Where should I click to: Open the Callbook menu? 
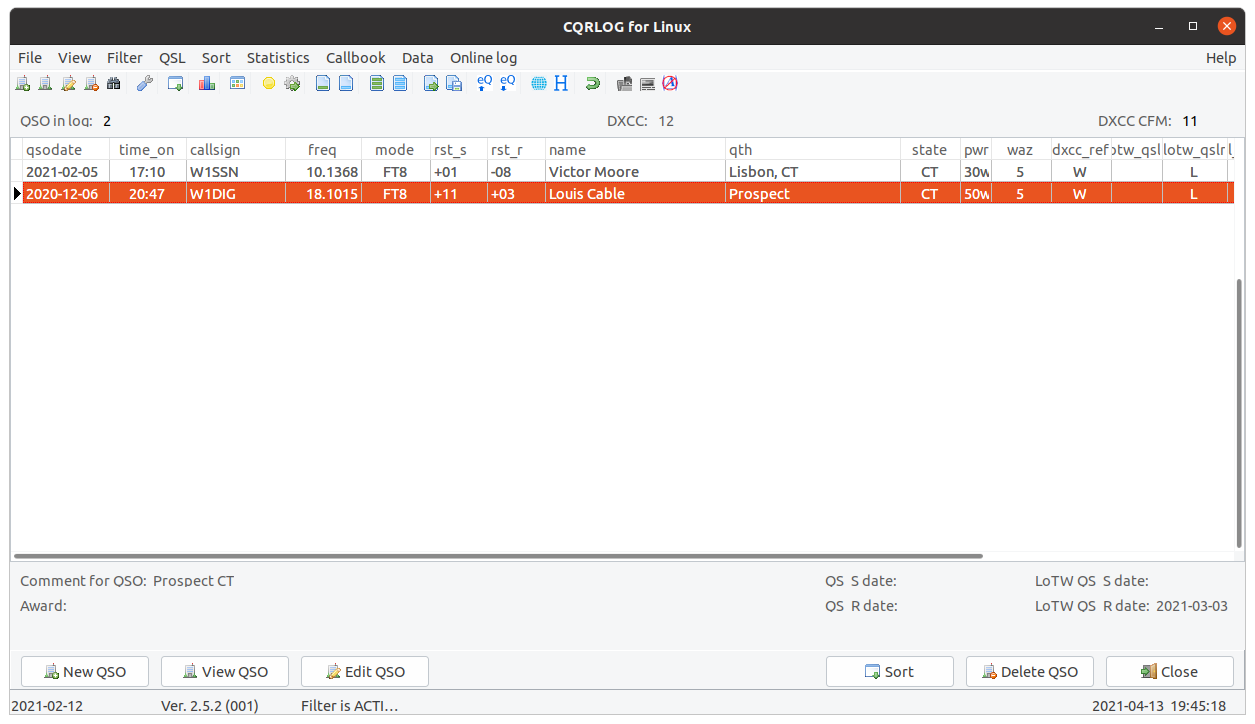(356, 58)
